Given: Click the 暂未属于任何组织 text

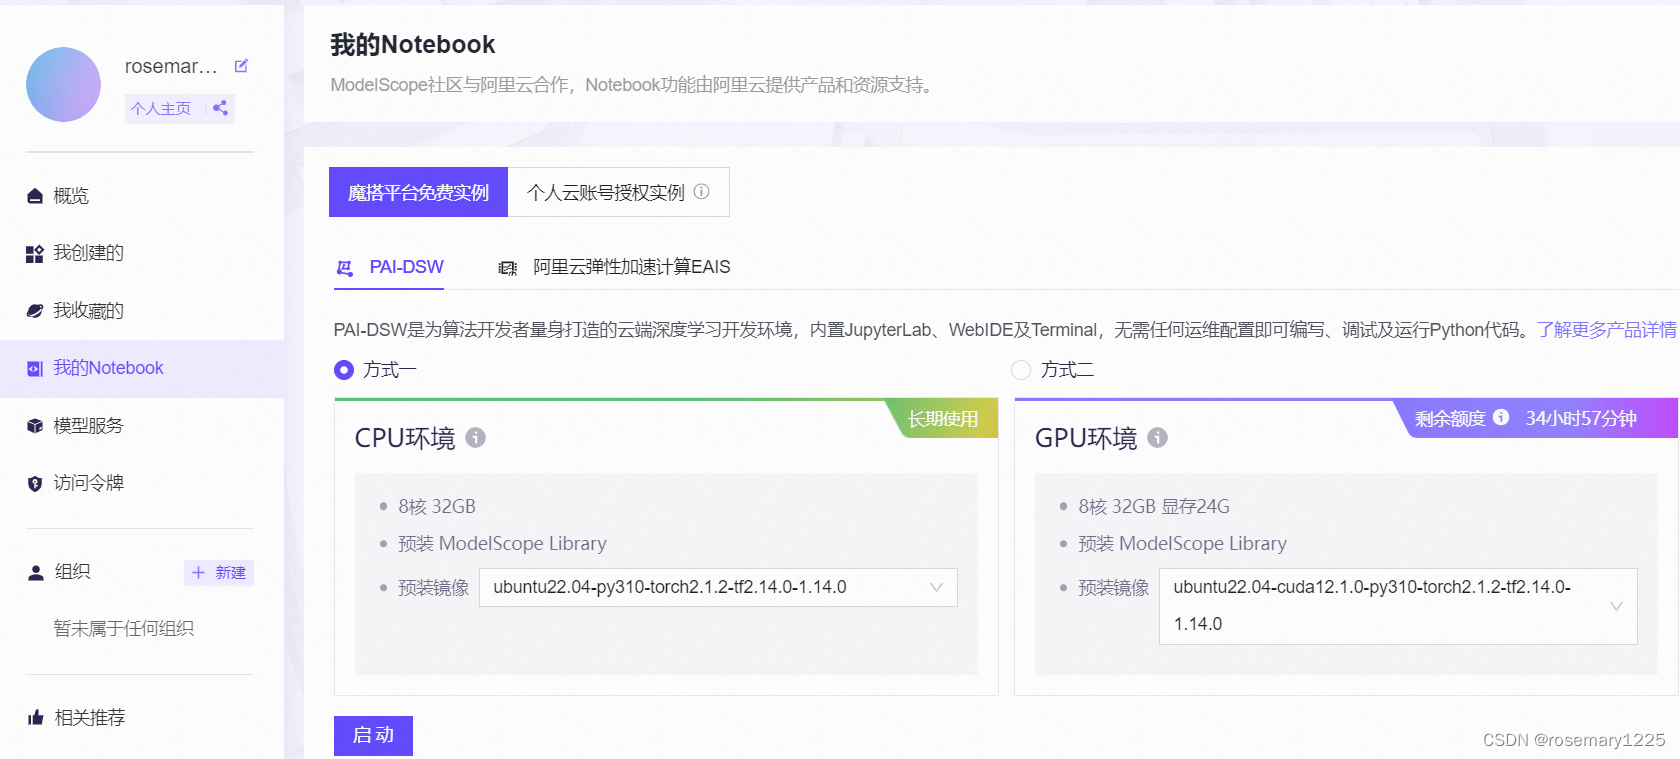Looking at the screenshot, I should pyautogui.click(x=124, y=629).
